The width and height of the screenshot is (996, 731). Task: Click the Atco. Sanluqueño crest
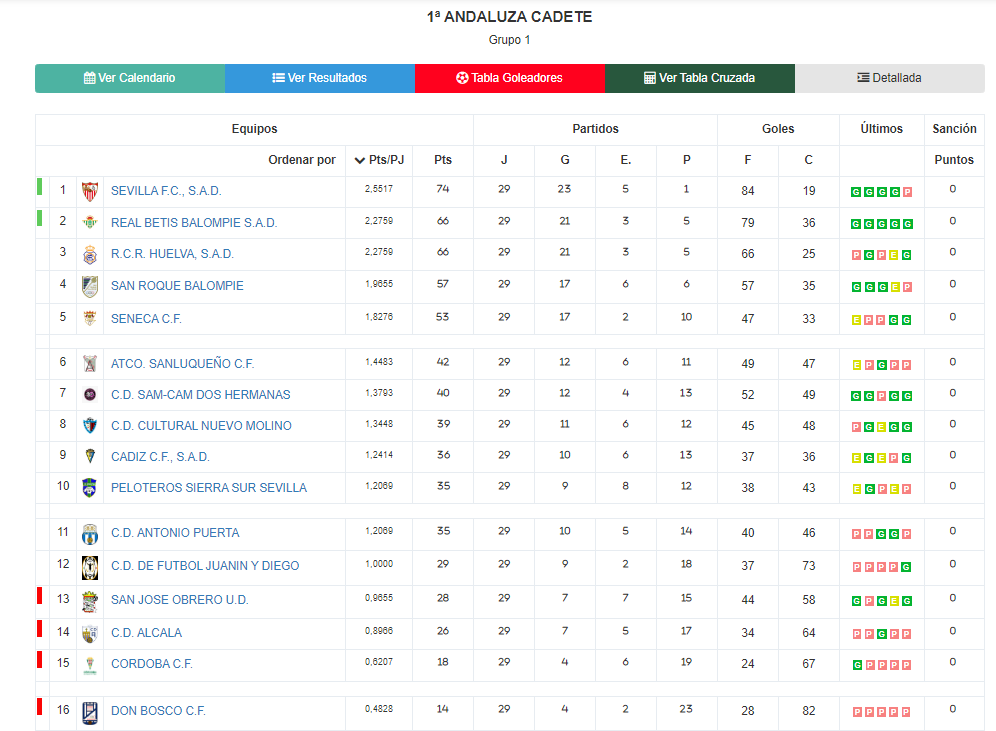click(x=90, y=364)
